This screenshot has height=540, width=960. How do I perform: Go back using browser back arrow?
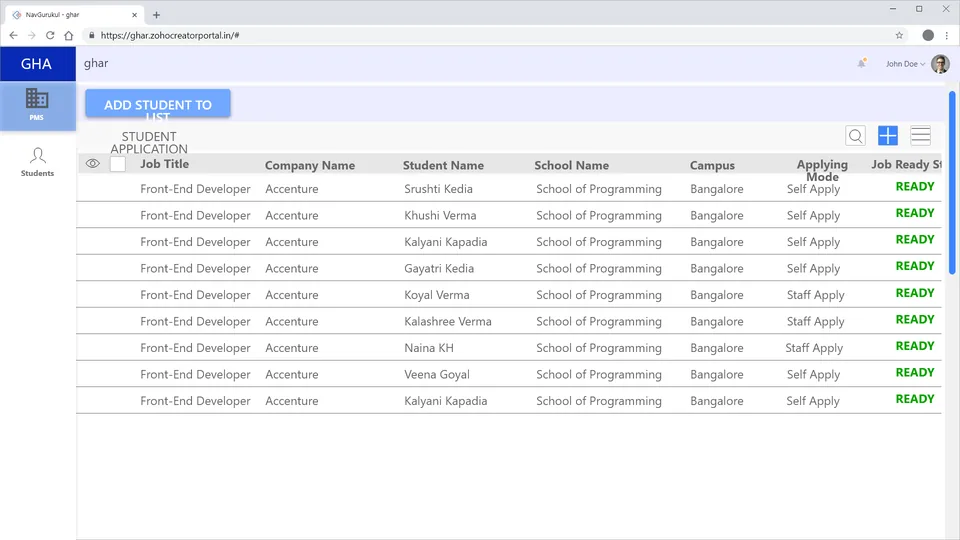point(13,36)
